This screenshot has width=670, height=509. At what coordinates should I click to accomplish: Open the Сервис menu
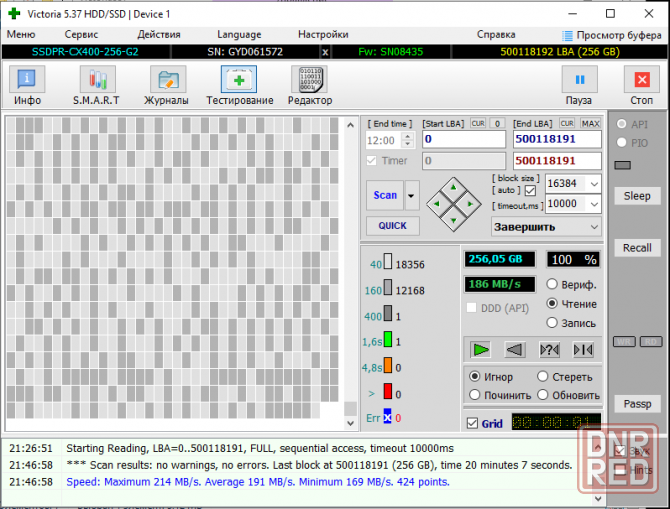coord(81,34)
